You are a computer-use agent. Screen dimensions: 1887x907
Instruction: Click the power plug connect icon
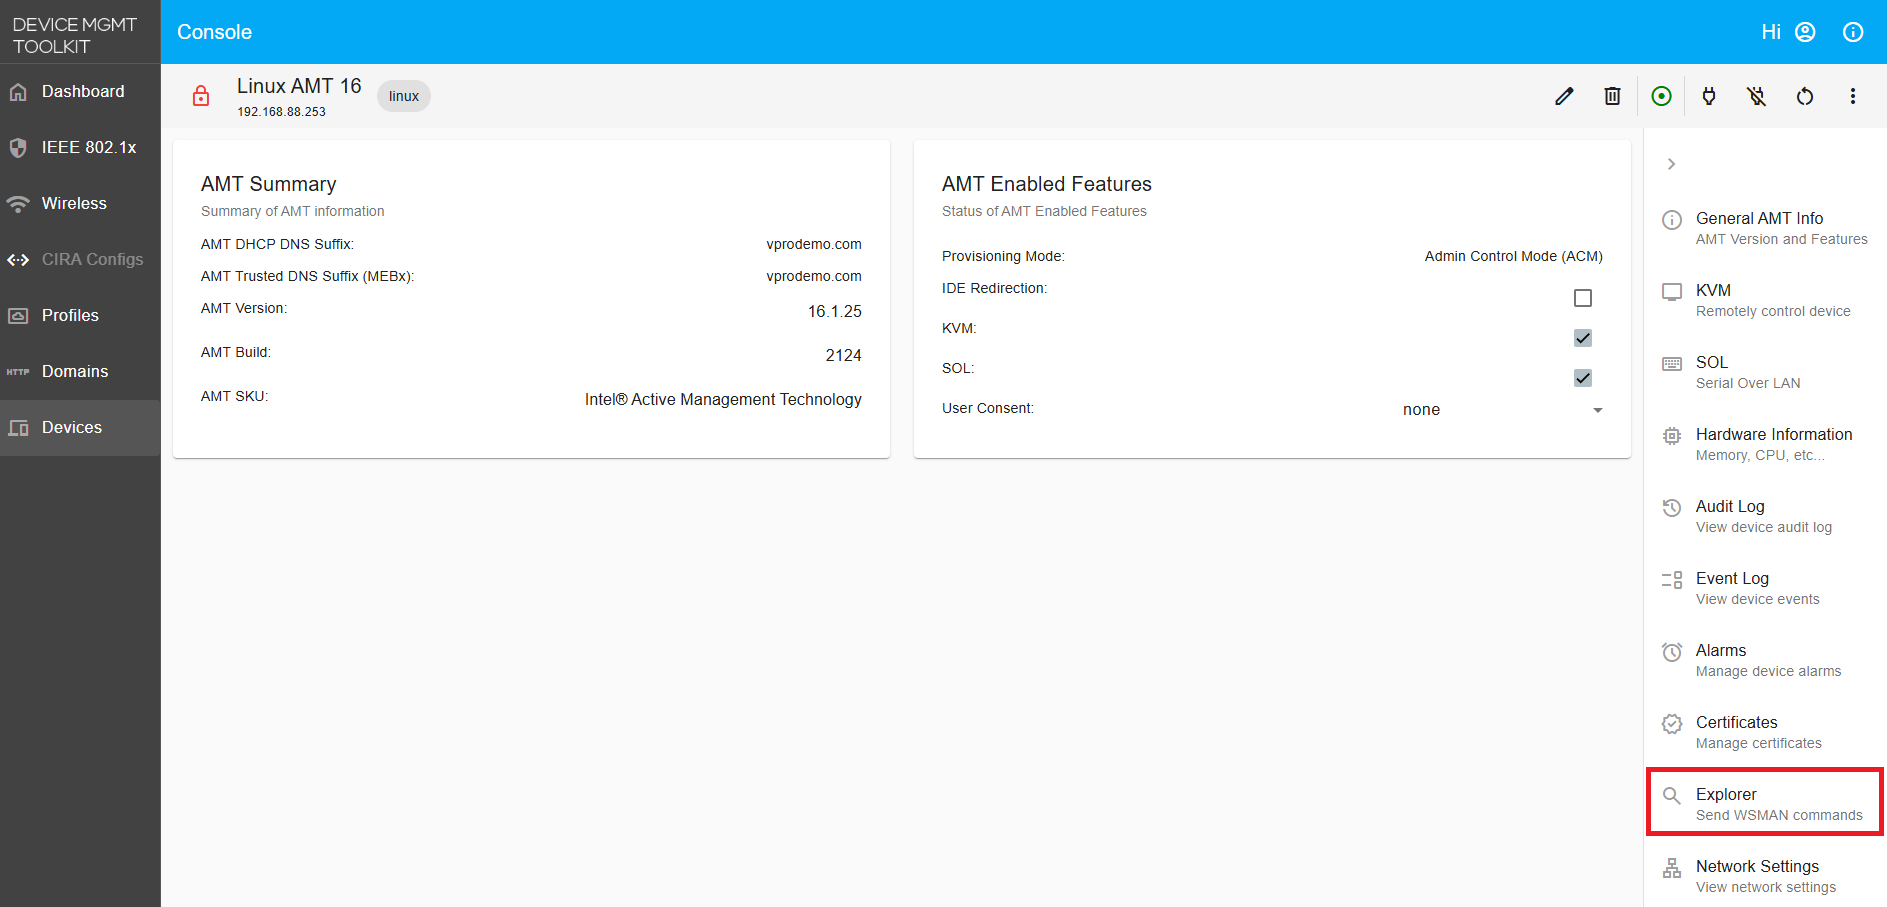point(1709,96)
